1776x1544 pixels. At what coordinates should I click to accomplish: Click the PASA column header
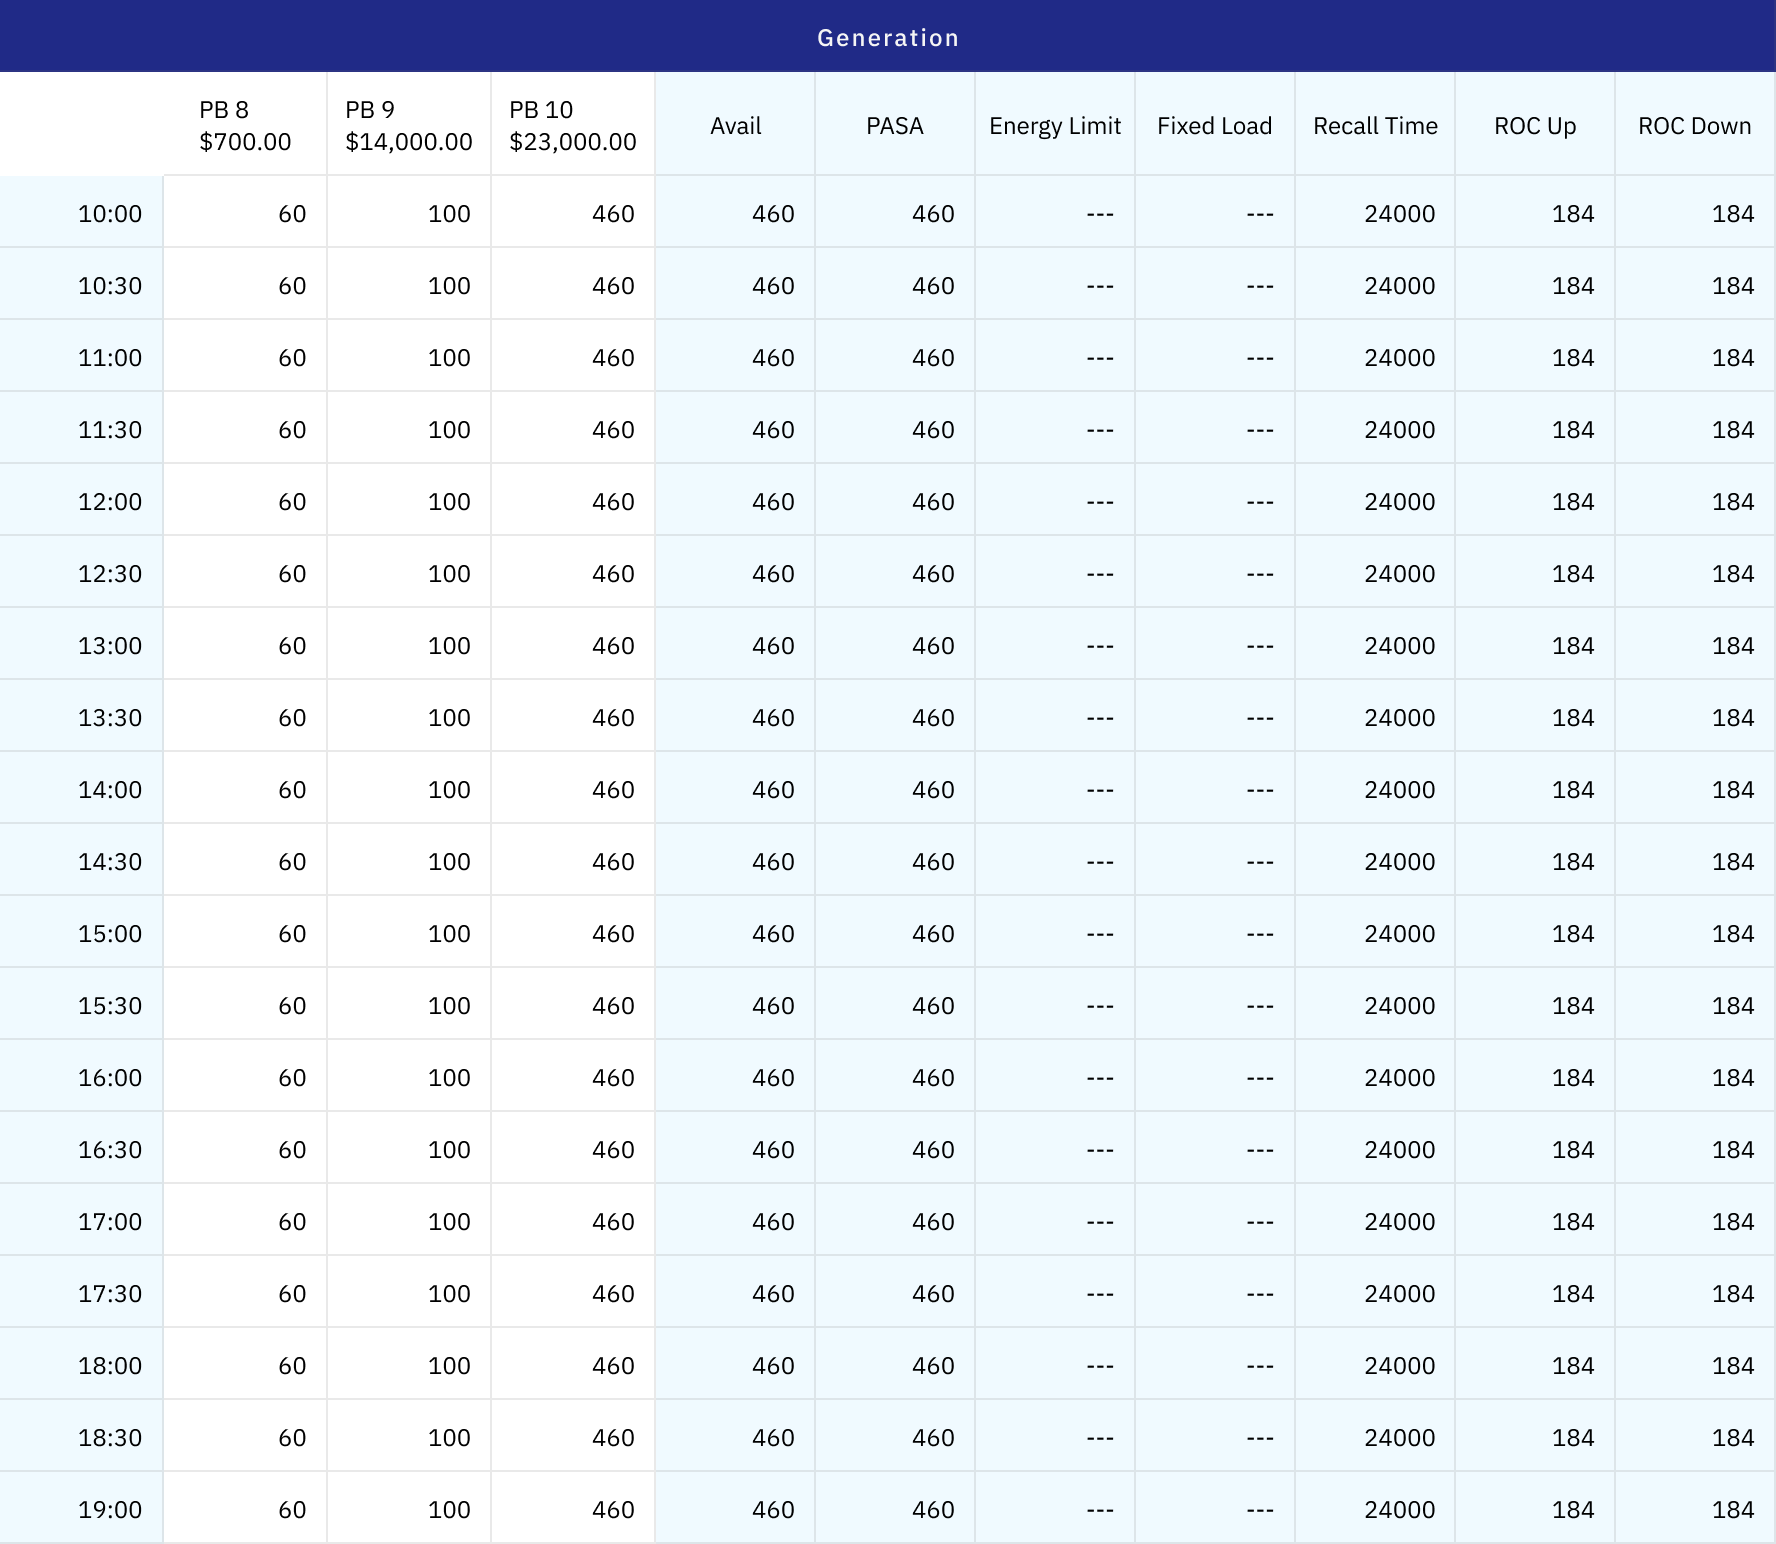[894, 126]
